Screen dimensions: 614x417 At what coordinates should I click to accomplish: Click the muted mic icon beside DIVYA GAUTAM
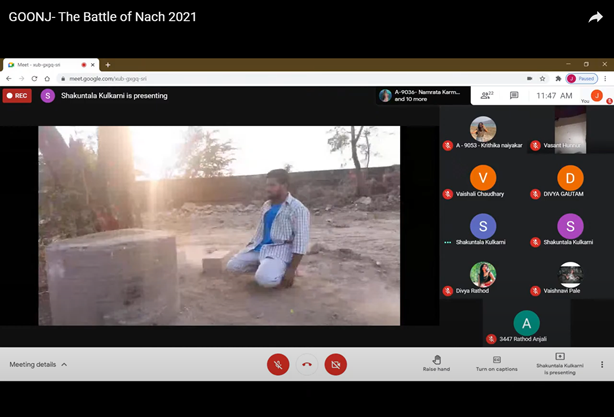[x=535, y=194]
